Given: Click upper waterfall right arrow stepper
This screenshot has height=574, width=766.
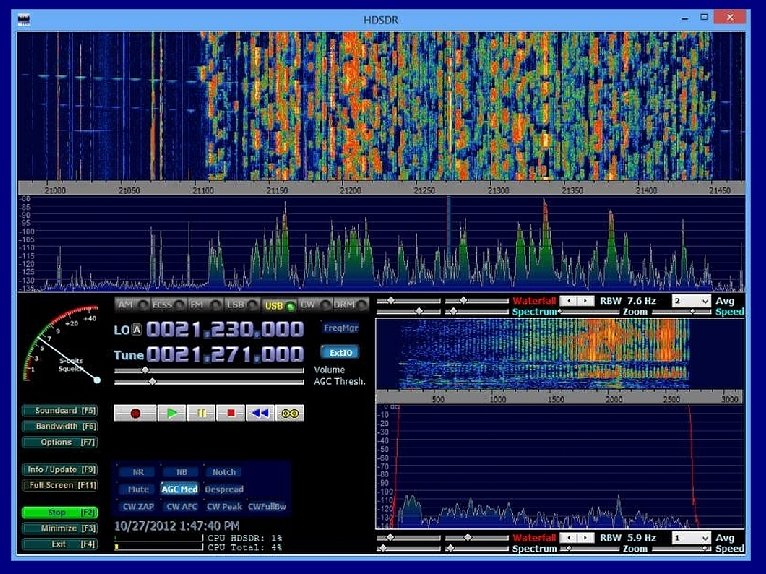Looking at the screenshot, I should [585, 301].
